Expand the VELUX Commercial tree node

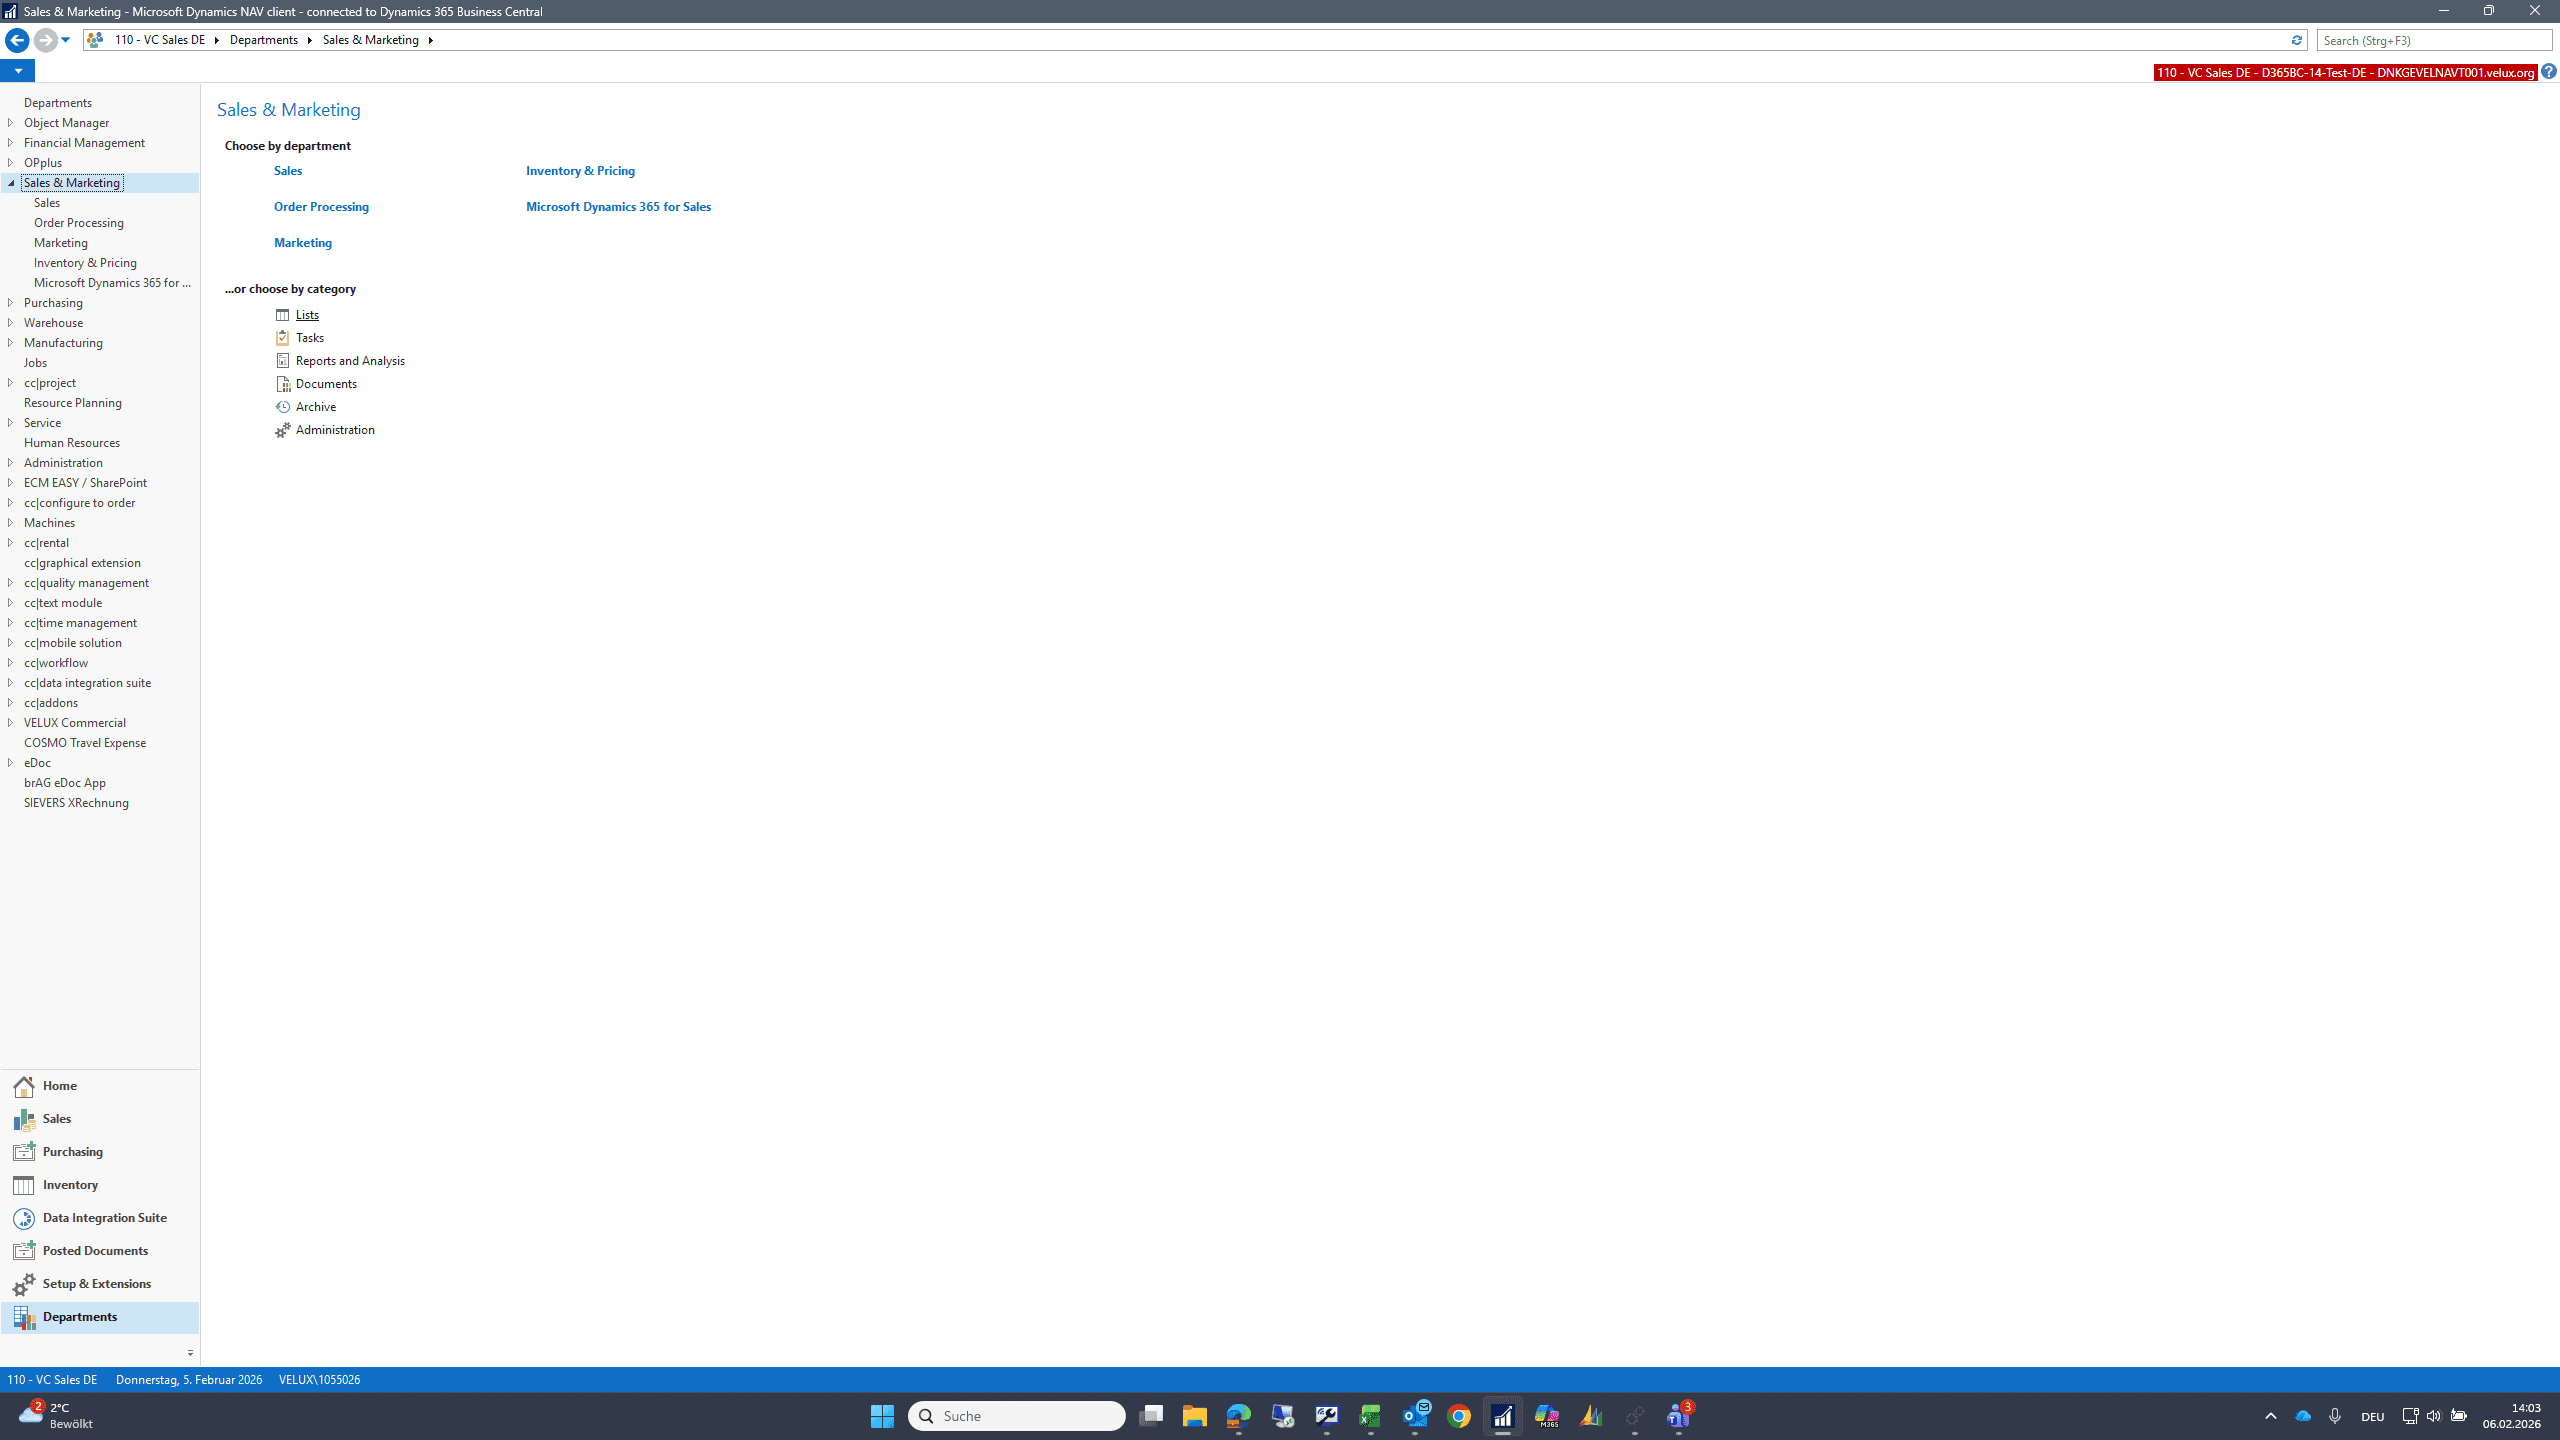11,723
